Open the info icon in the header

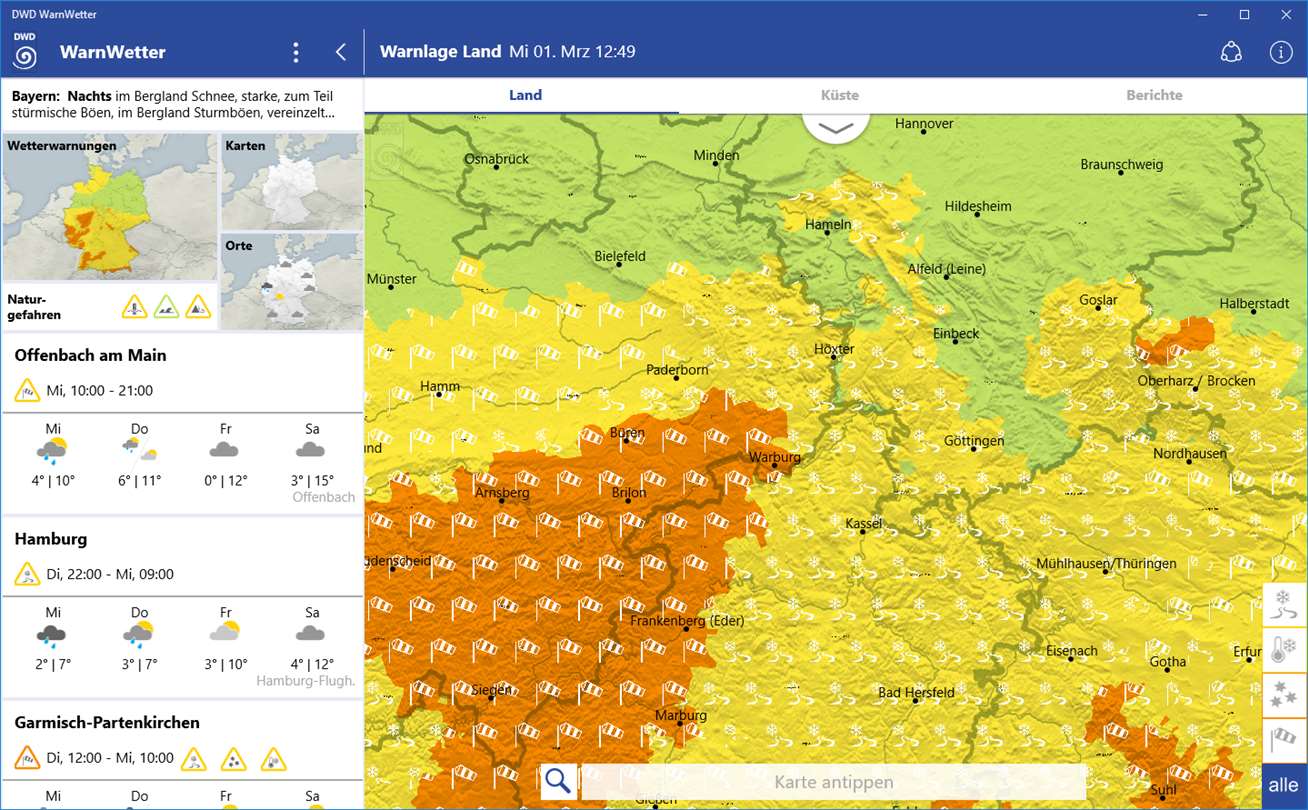point(1281,52)
